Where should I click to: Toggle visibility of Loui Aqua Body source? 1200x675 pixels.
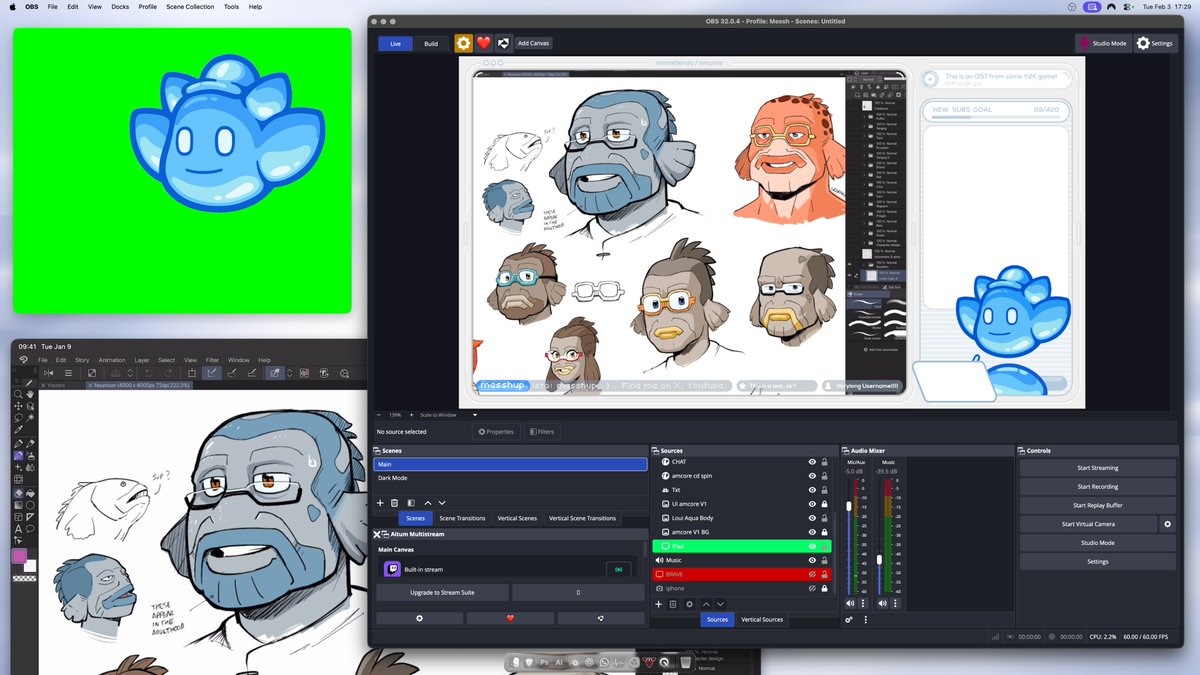(812, 518)
